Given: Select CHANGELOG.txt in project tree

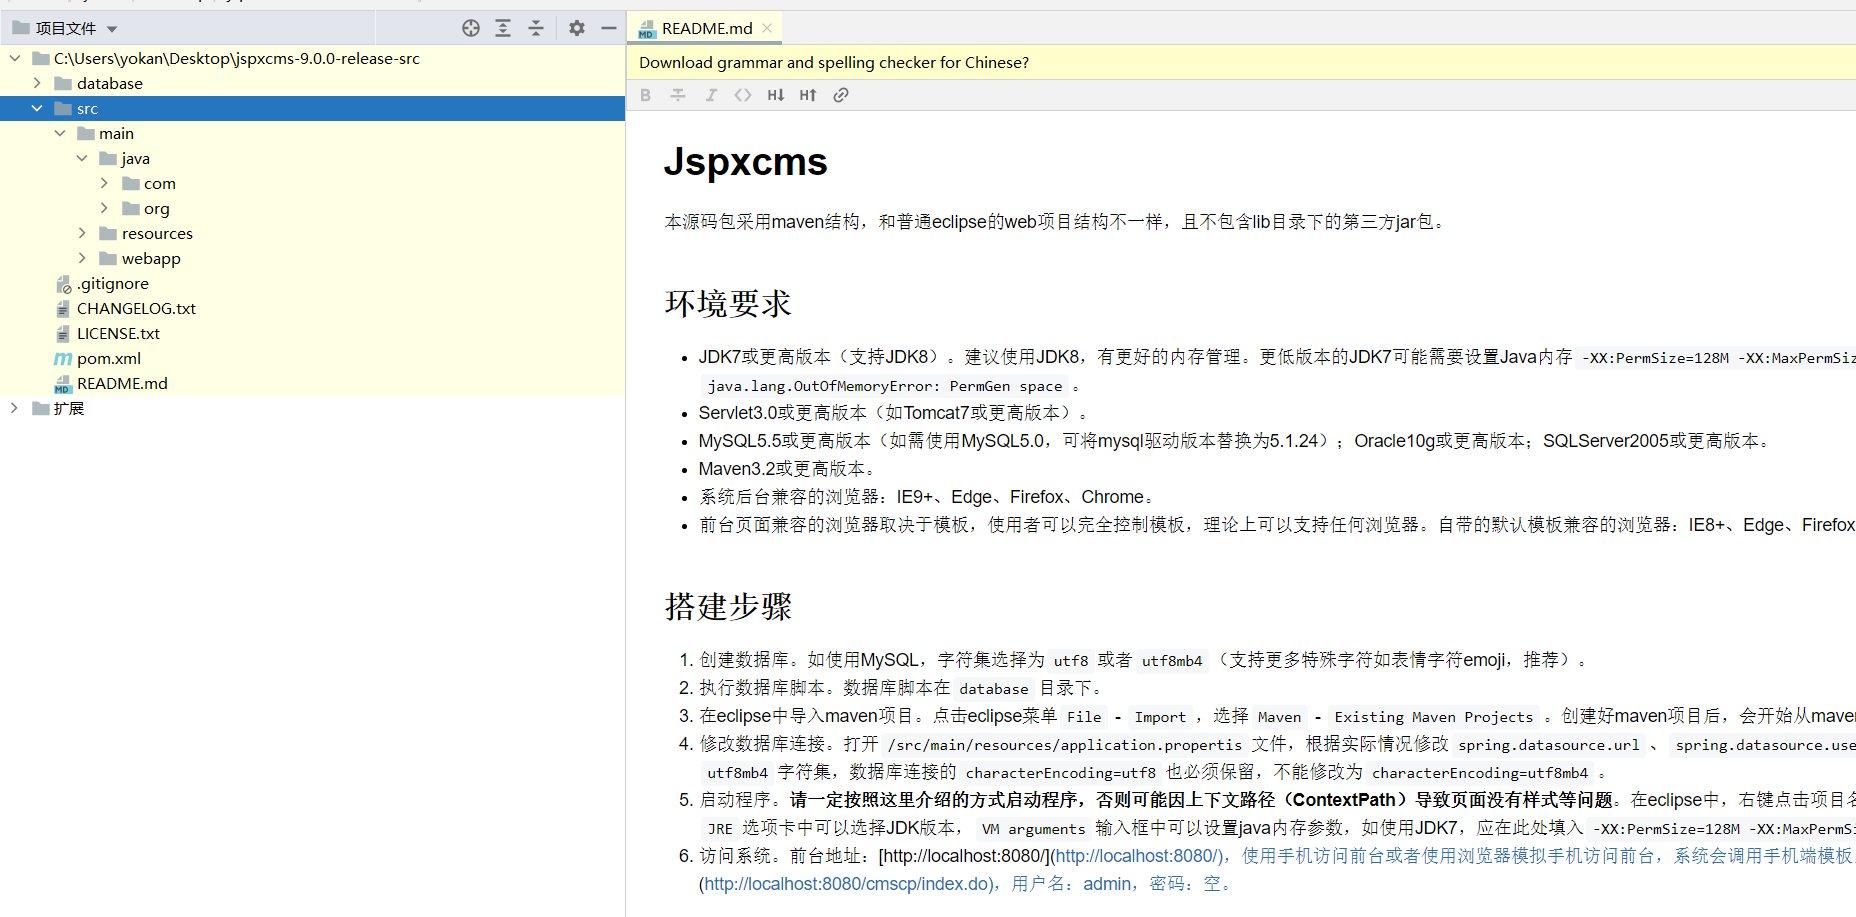Looking at the screenshot, I should (x=136, y=309).
